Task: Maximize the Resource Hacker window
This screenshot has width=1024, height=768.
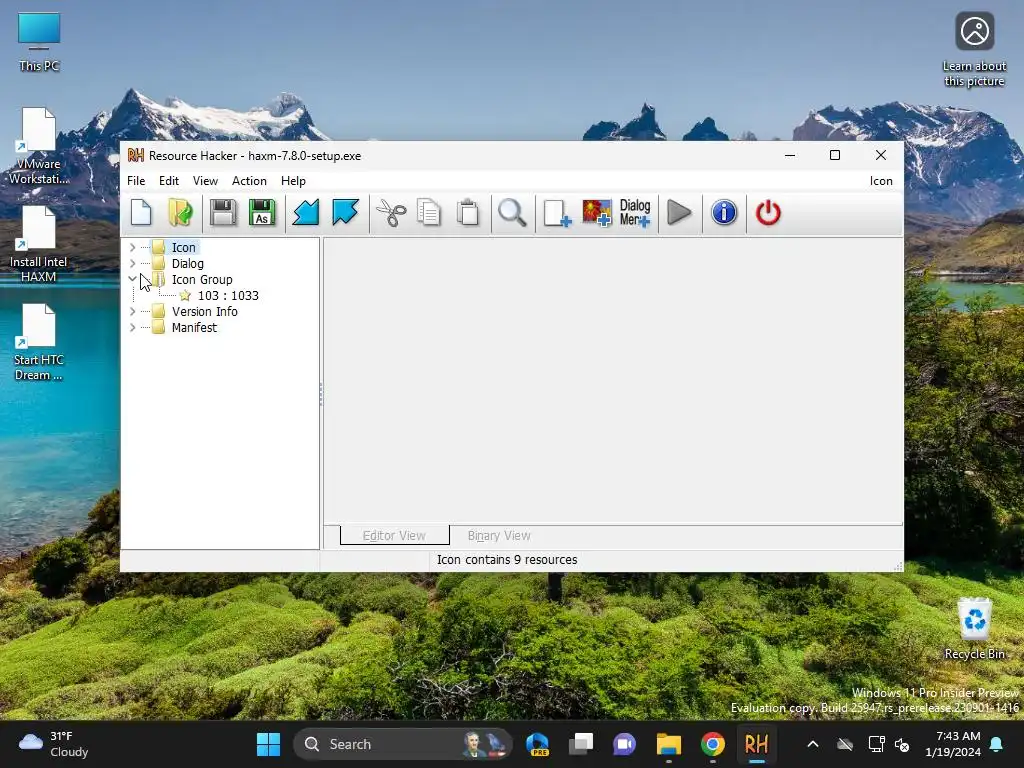Action: tap(835, 155)
